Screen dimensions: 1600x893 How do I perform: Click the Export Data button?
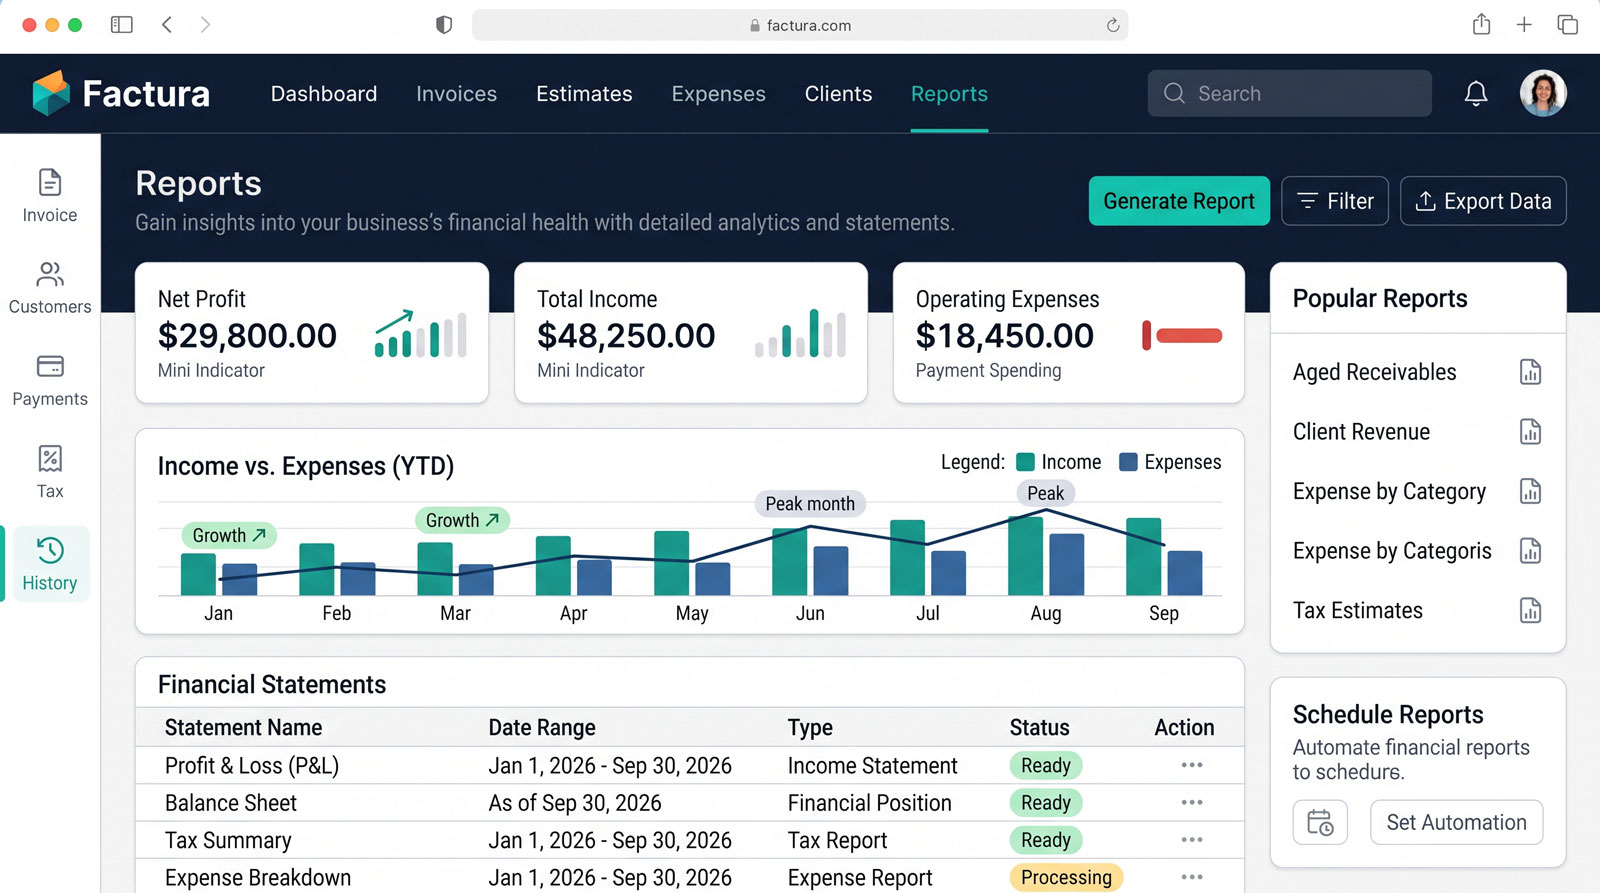pos(1483,201)
